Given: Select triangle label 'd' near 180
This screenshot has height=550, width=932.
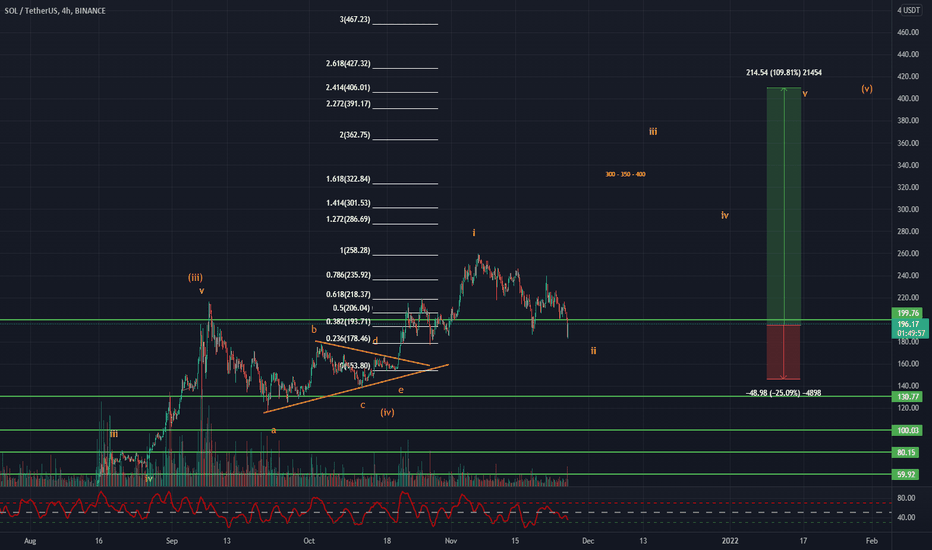Looking at the screenshot, I should tap(375, 341).
